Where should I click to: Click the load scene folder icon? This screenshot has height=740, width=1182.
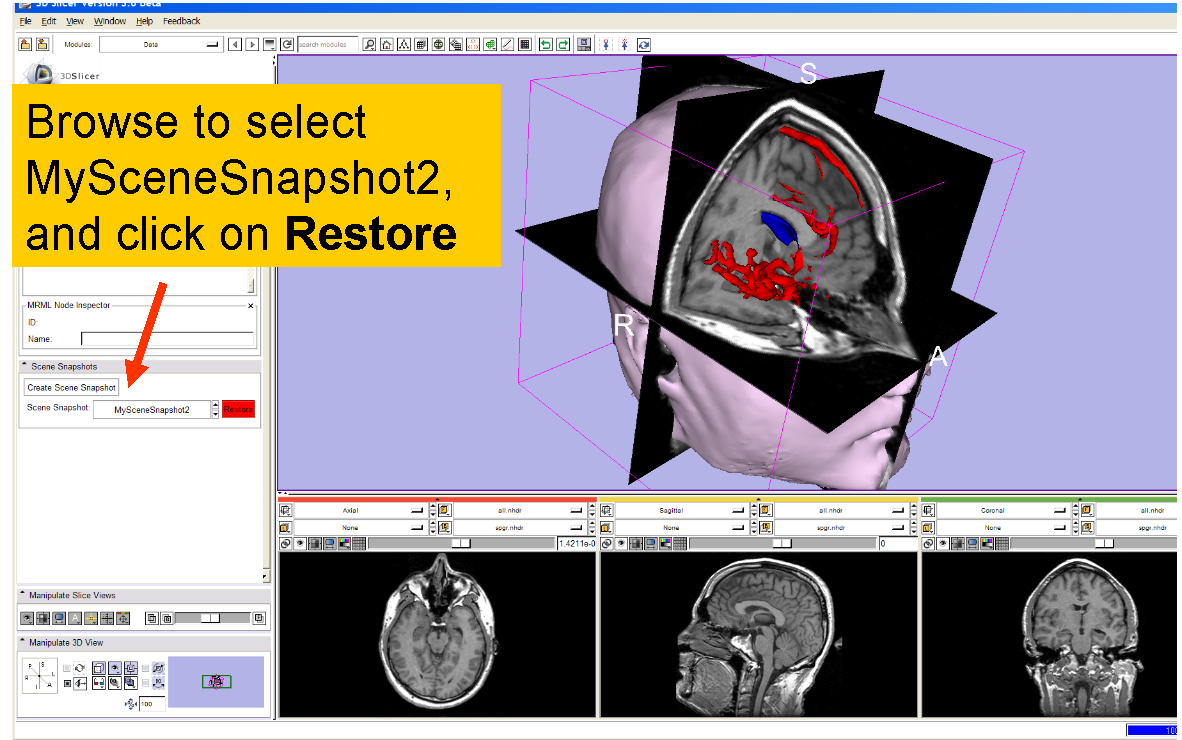point(25,44)
